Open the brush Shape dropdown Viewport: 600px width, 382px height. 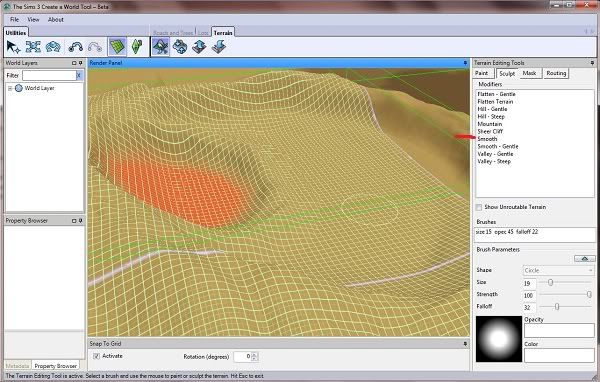point(558,270)
